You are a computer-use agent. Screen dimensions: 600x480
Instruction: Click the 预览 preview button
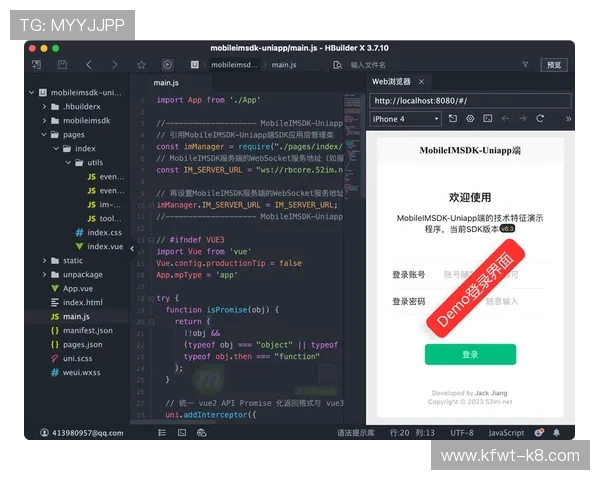(554, 65)
